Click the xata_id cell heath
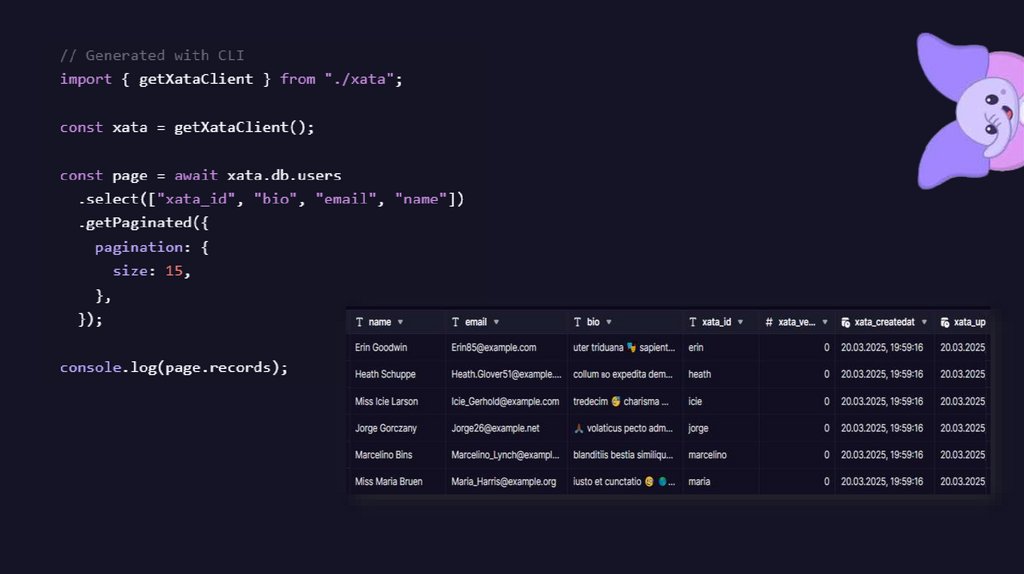This screenshot has height=574, width=1024. [x=699, y=374]
